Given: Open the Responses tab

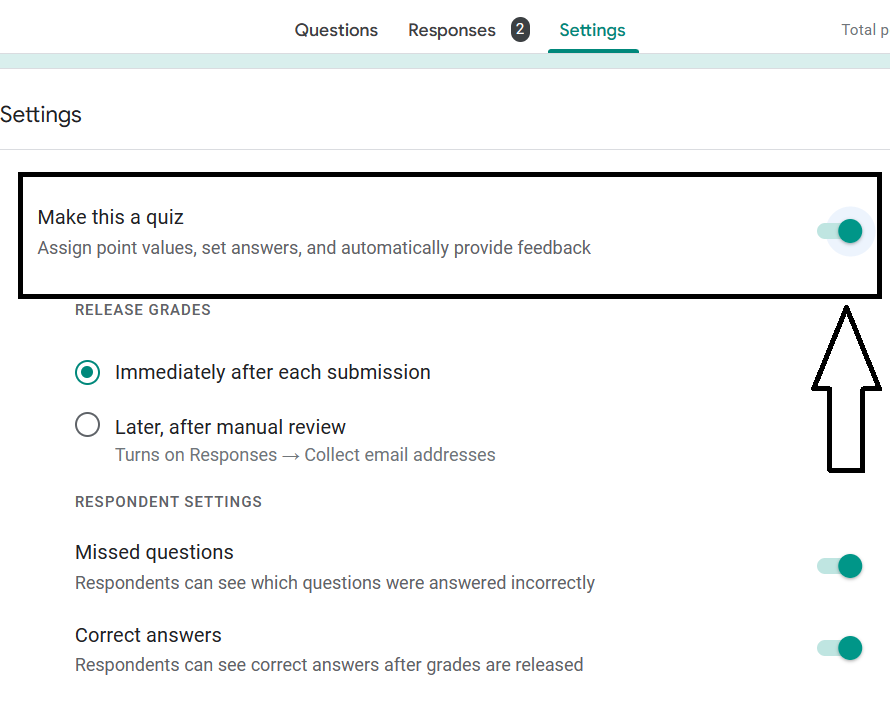Looking at the screenshot, I should pos(451,30).
